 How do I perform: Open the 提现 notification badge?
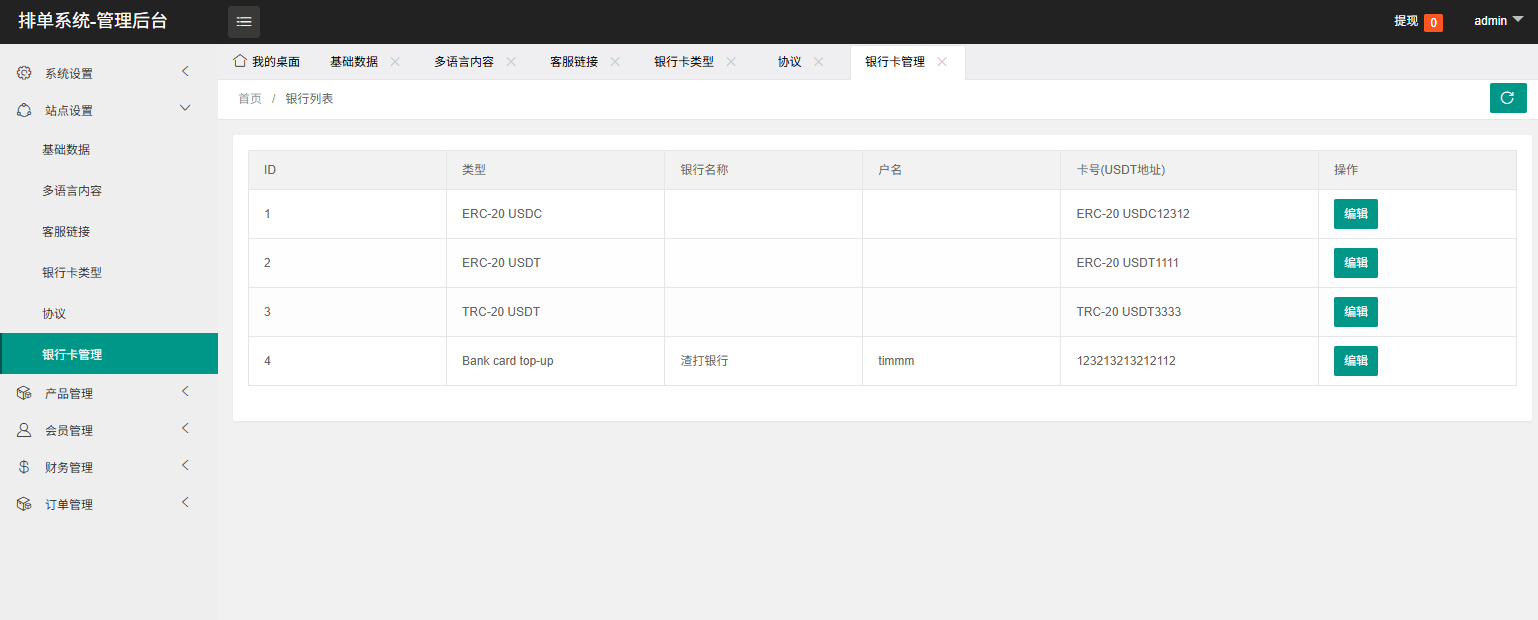(1432, 22)
